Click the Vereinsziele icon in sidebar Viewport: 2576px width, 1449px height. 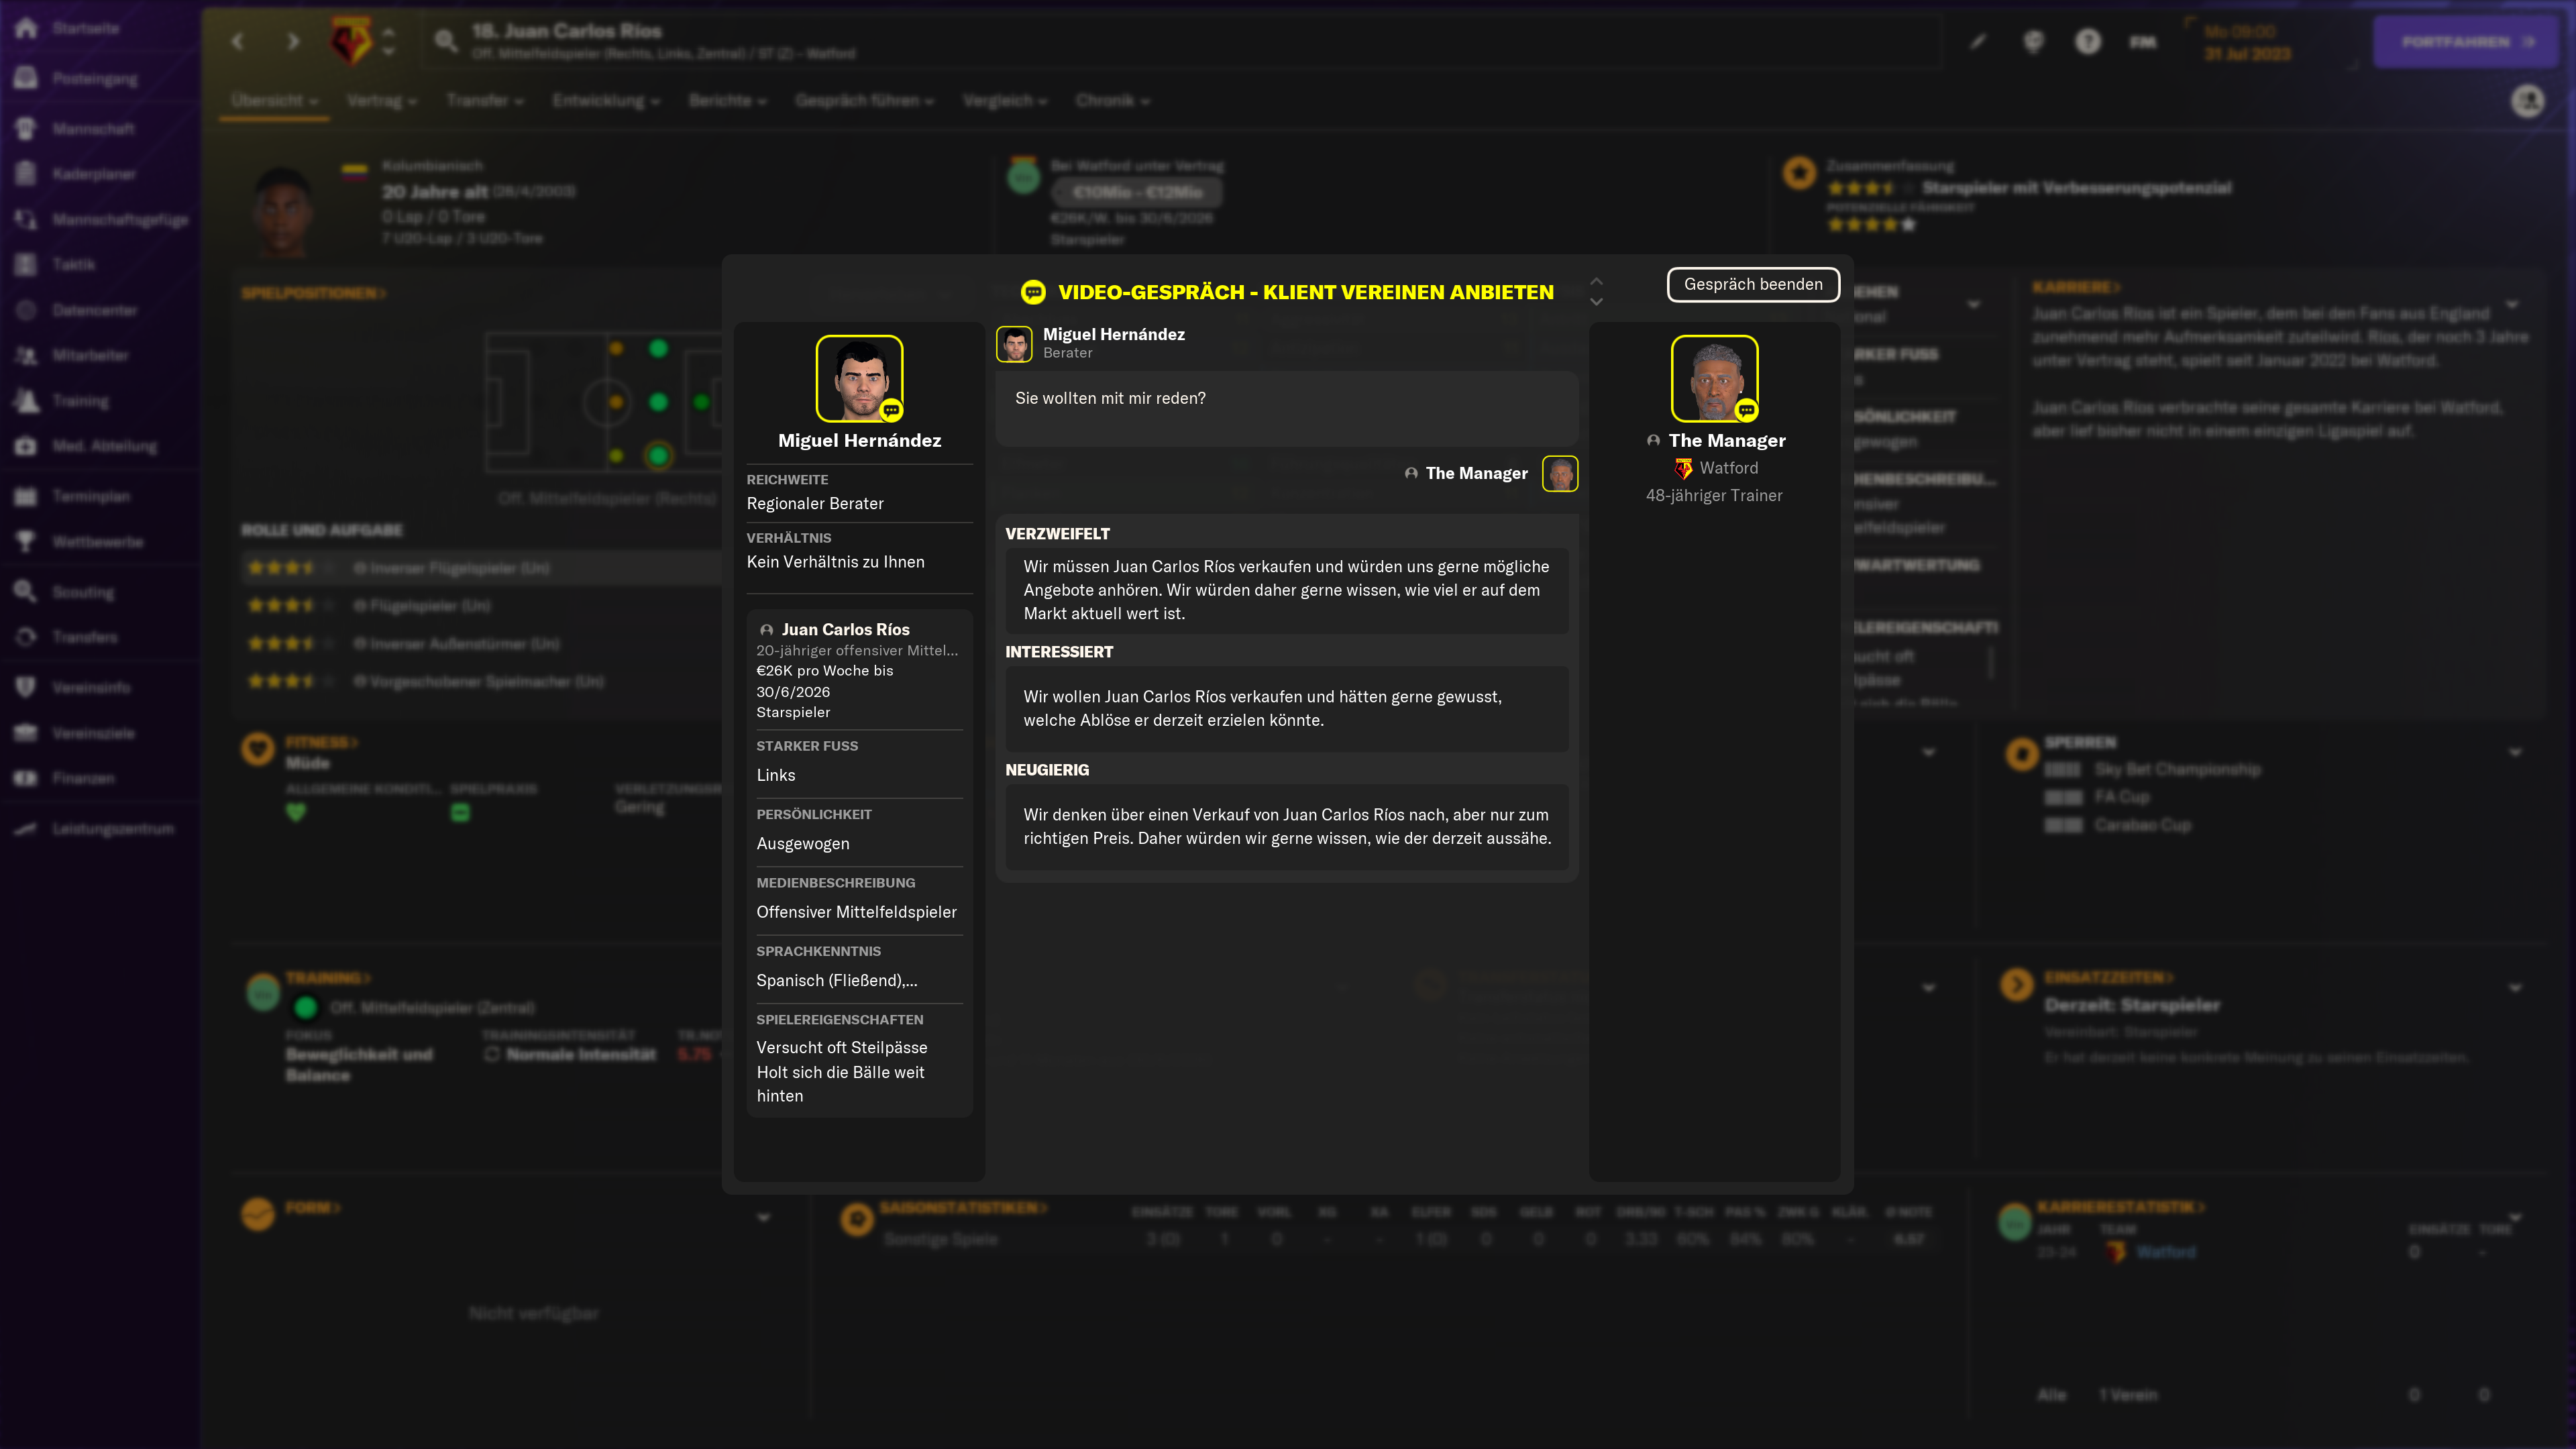click(x=27, y=733)
